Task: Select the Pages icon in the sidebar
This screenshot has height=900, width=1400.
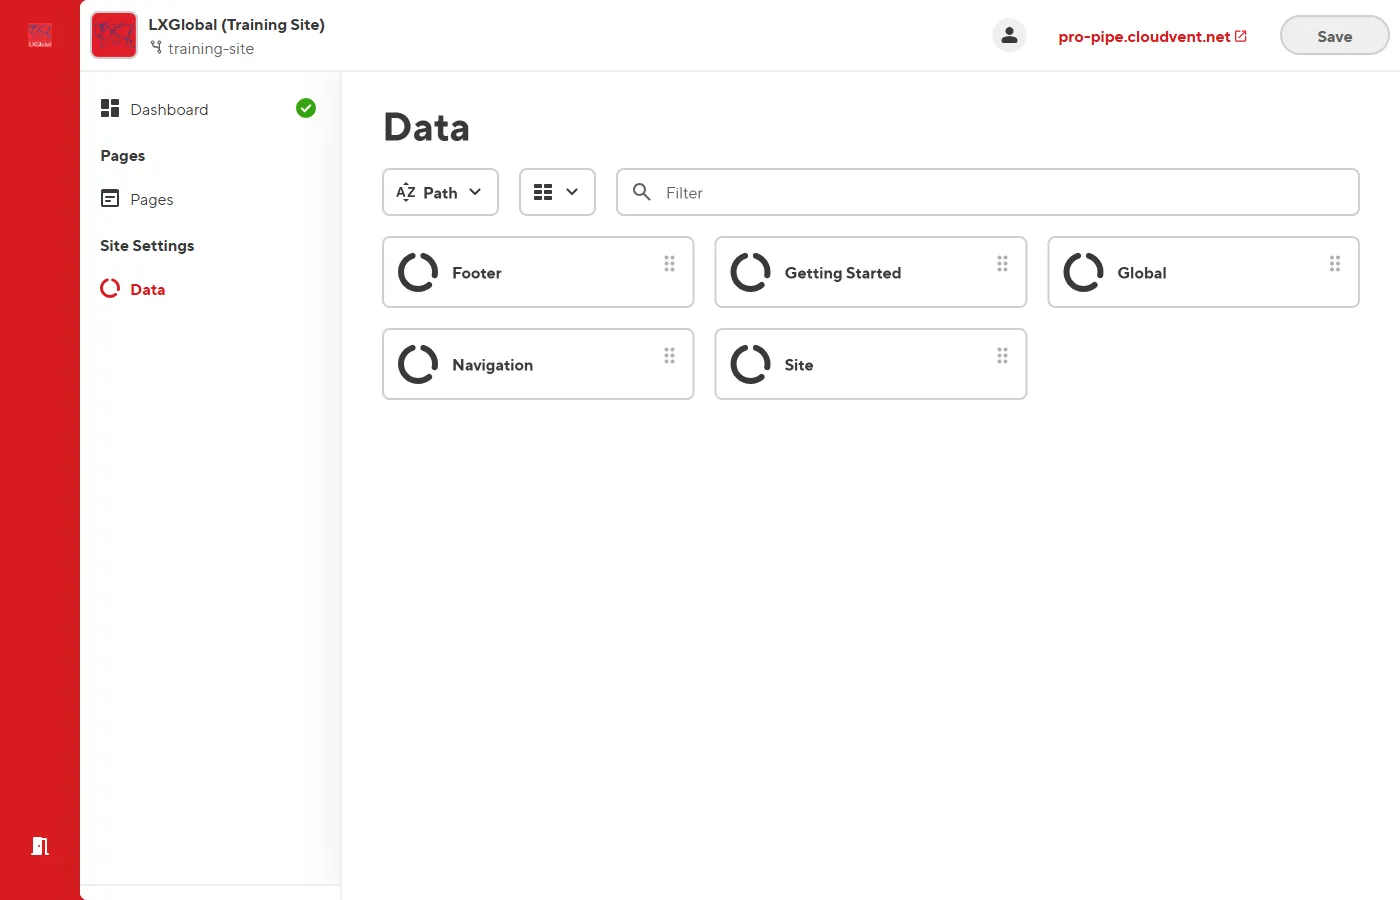Action: click(x=110, y=199)
